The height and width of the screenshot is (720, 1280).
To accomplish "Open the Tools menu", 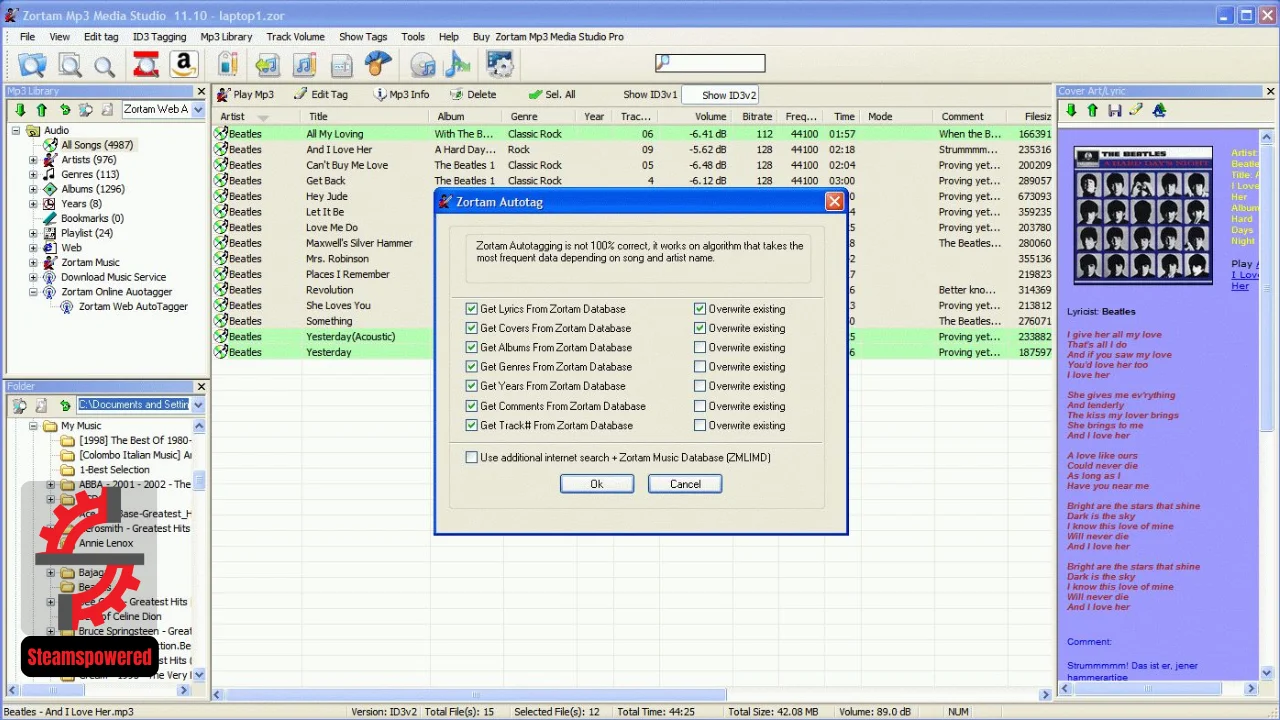I will 413,37.
